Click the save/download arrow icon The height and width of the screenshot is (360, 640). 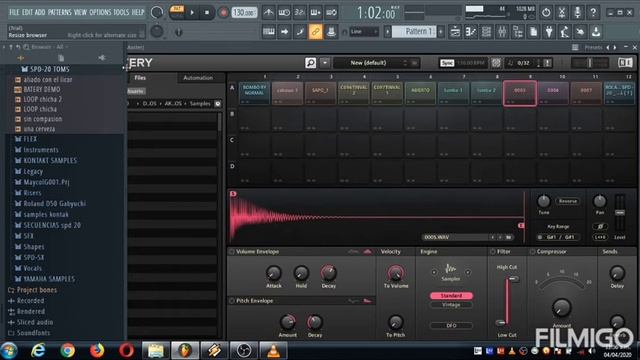596,31
